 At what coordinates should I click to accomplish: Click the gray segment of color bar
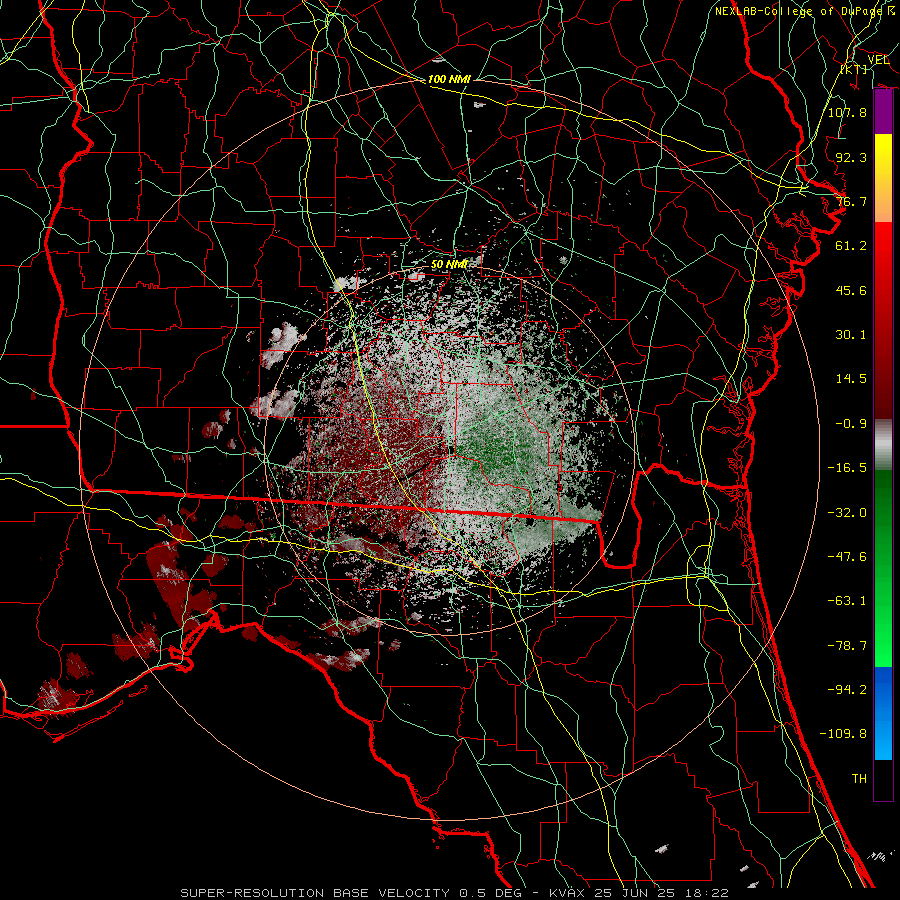coord(883,445)
